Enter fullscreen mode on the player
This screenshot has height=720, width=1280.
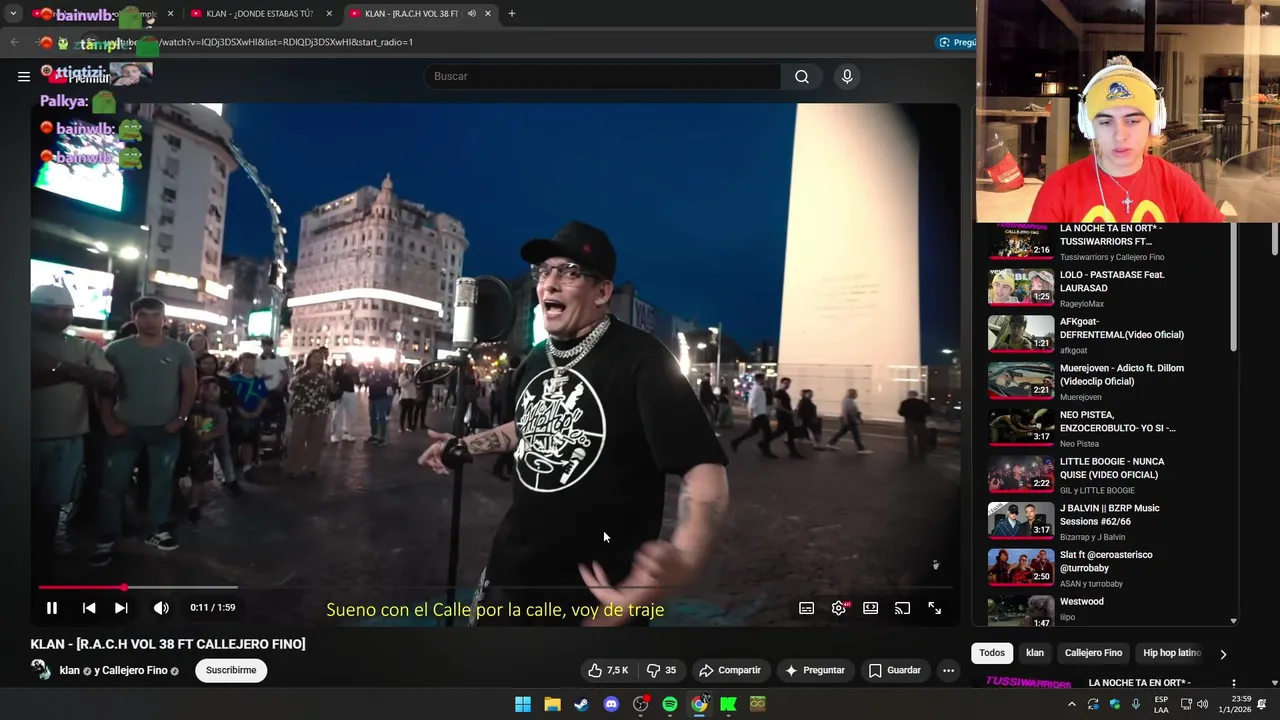934,608
